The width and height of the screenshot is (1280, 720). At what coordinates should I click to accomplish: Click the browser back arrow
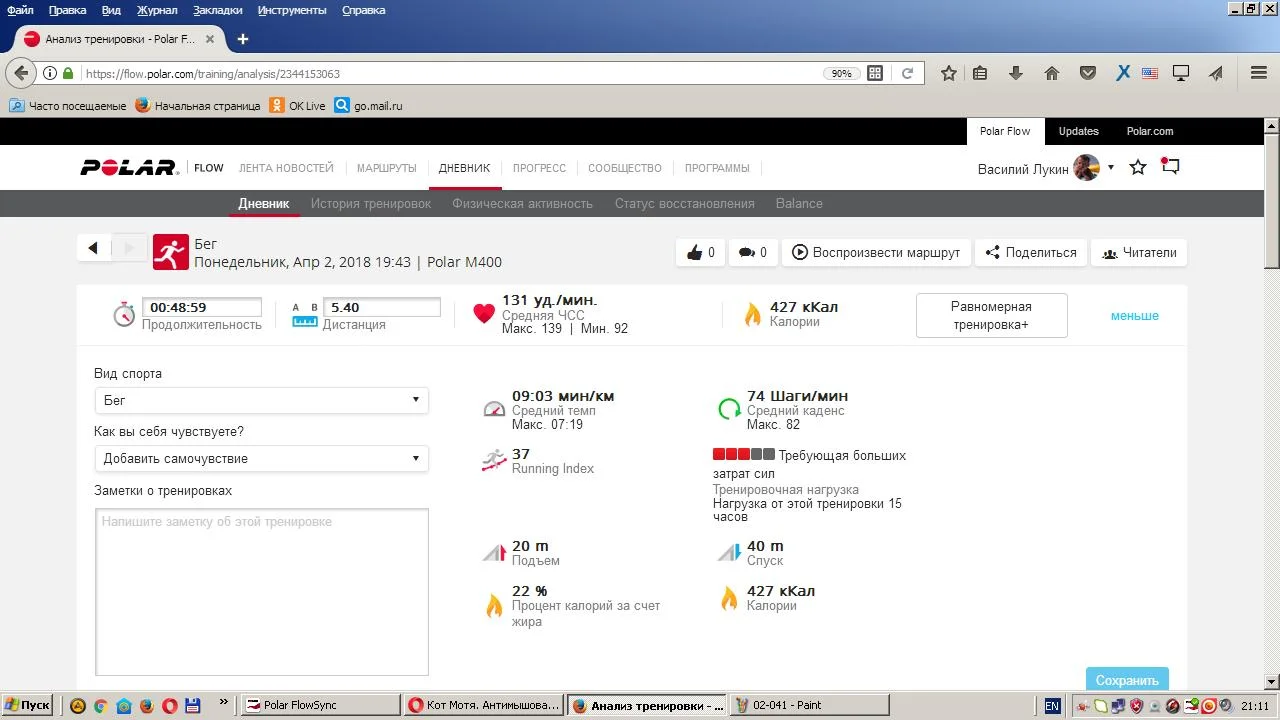(x=21, y=73)
